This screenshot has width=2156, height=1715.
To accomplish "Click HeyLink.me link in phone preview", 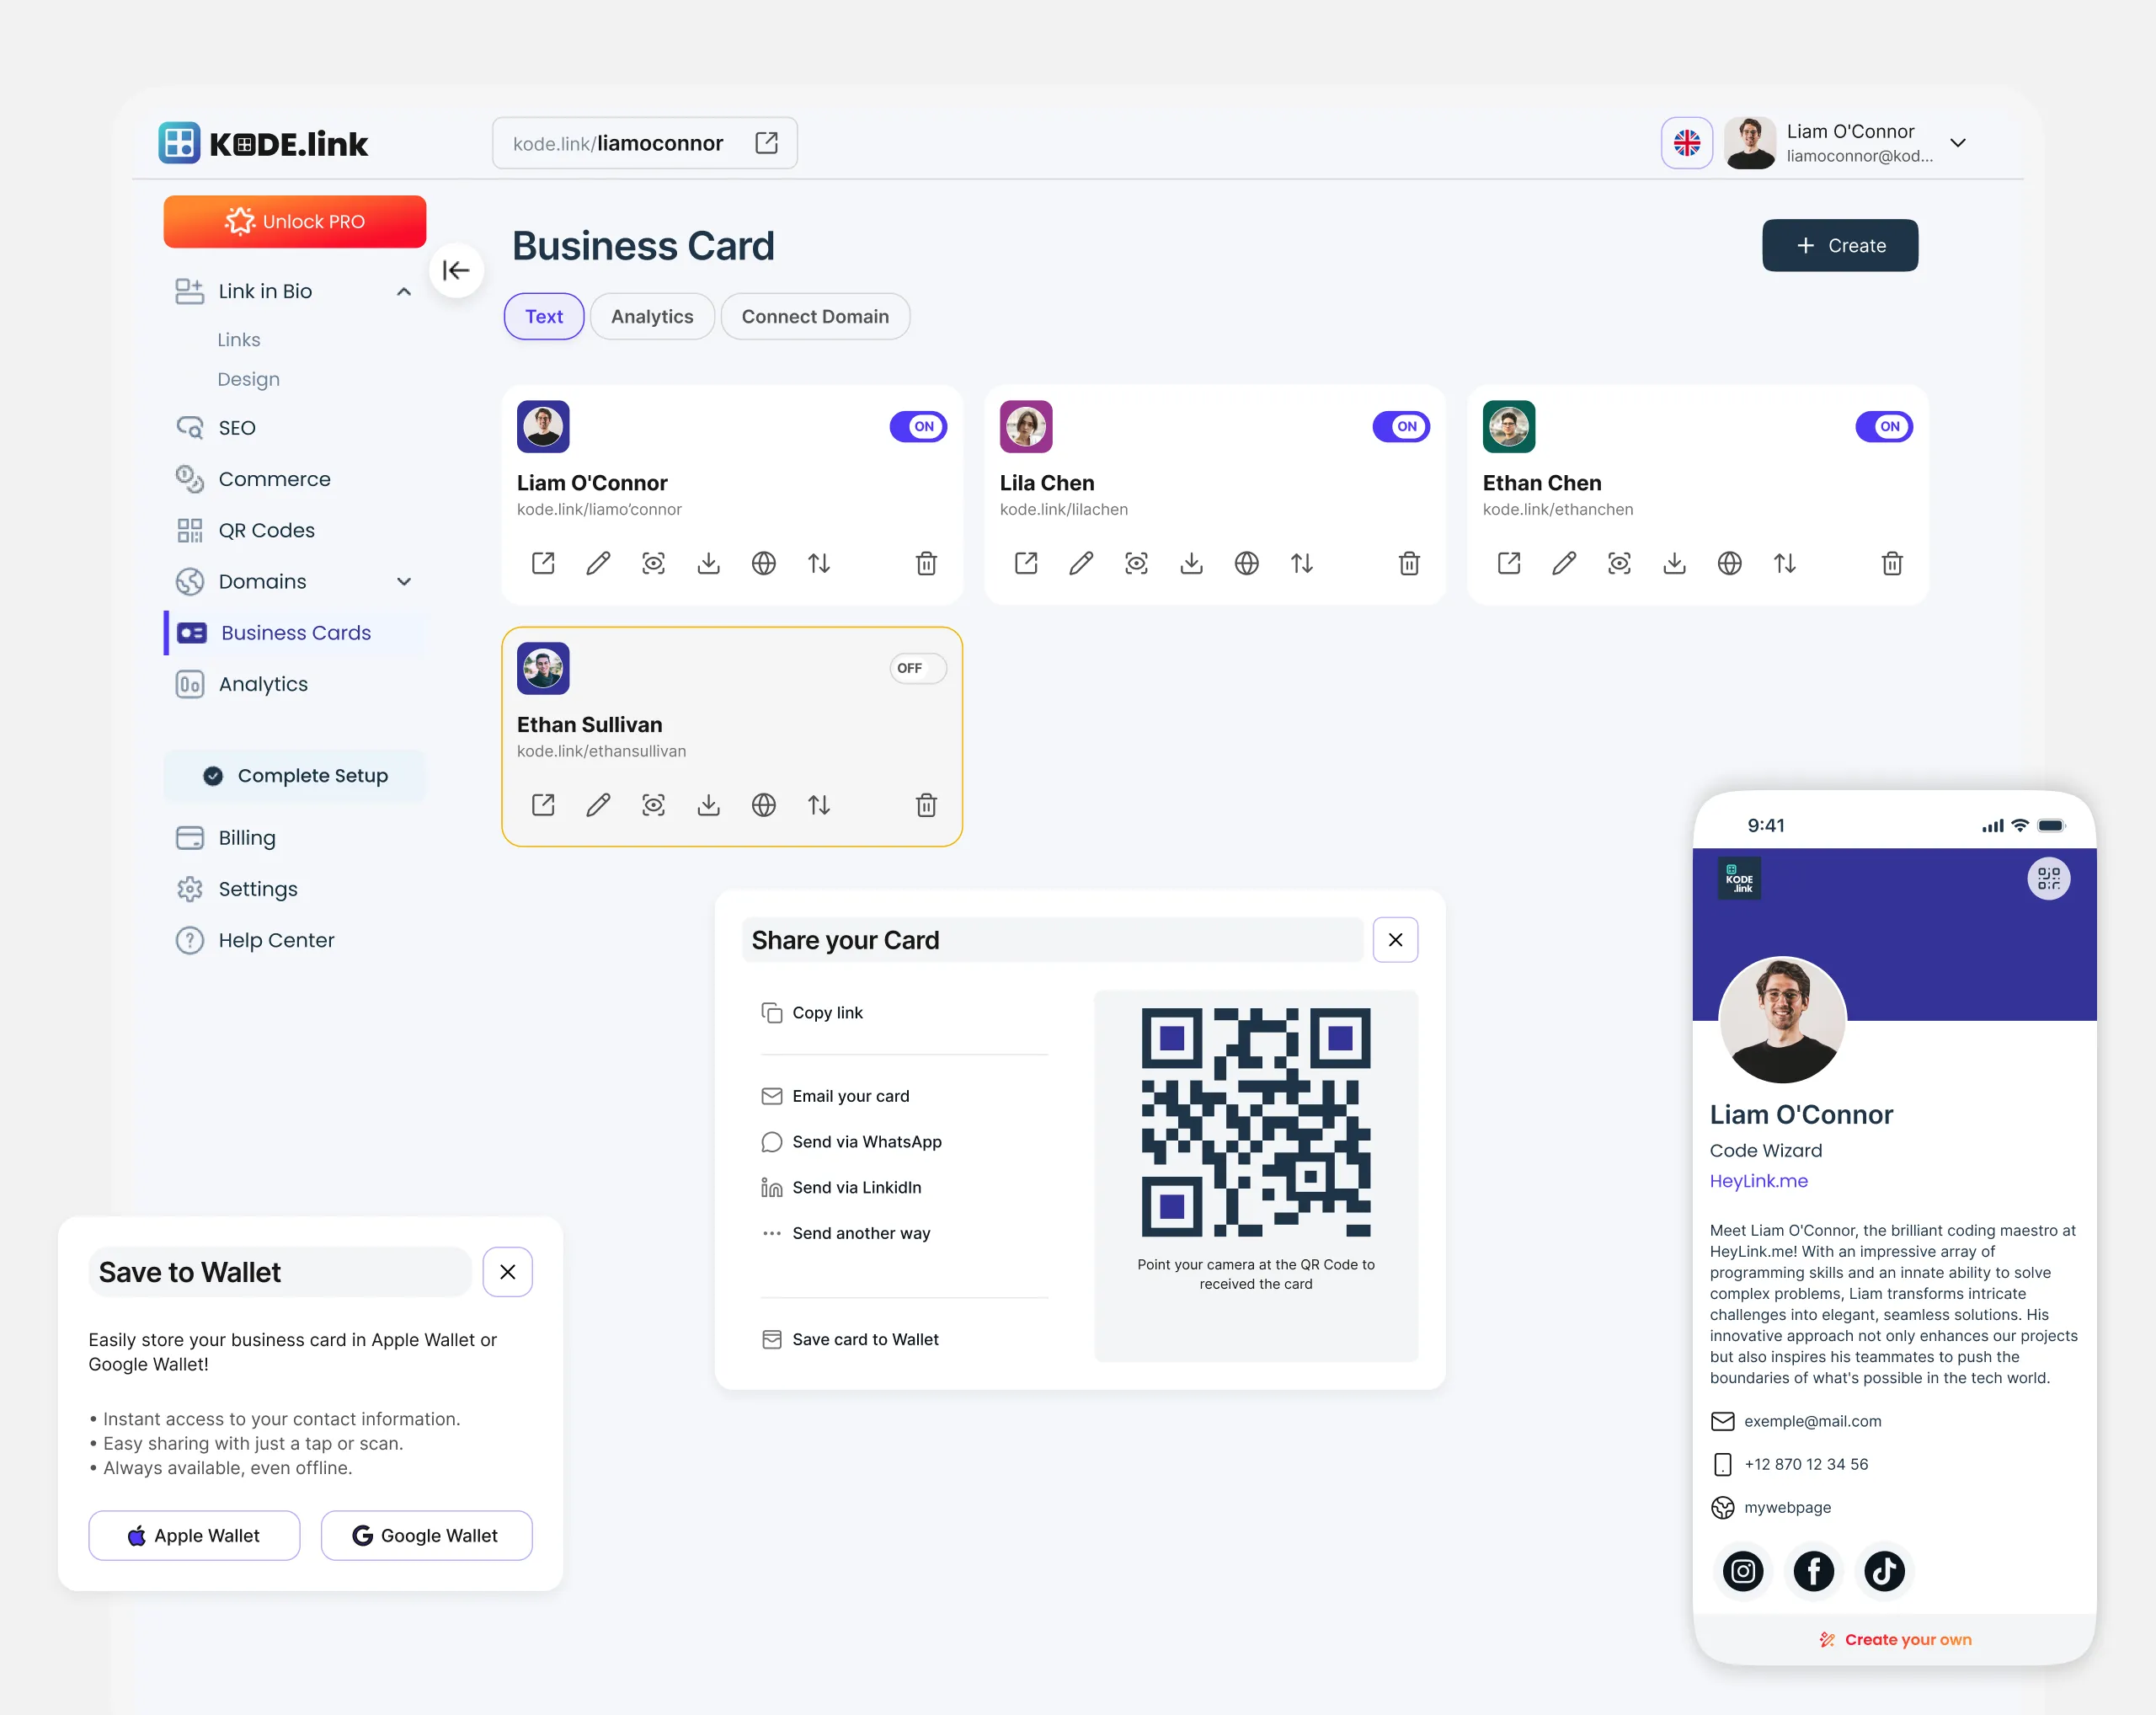I will (1758, 1181).
